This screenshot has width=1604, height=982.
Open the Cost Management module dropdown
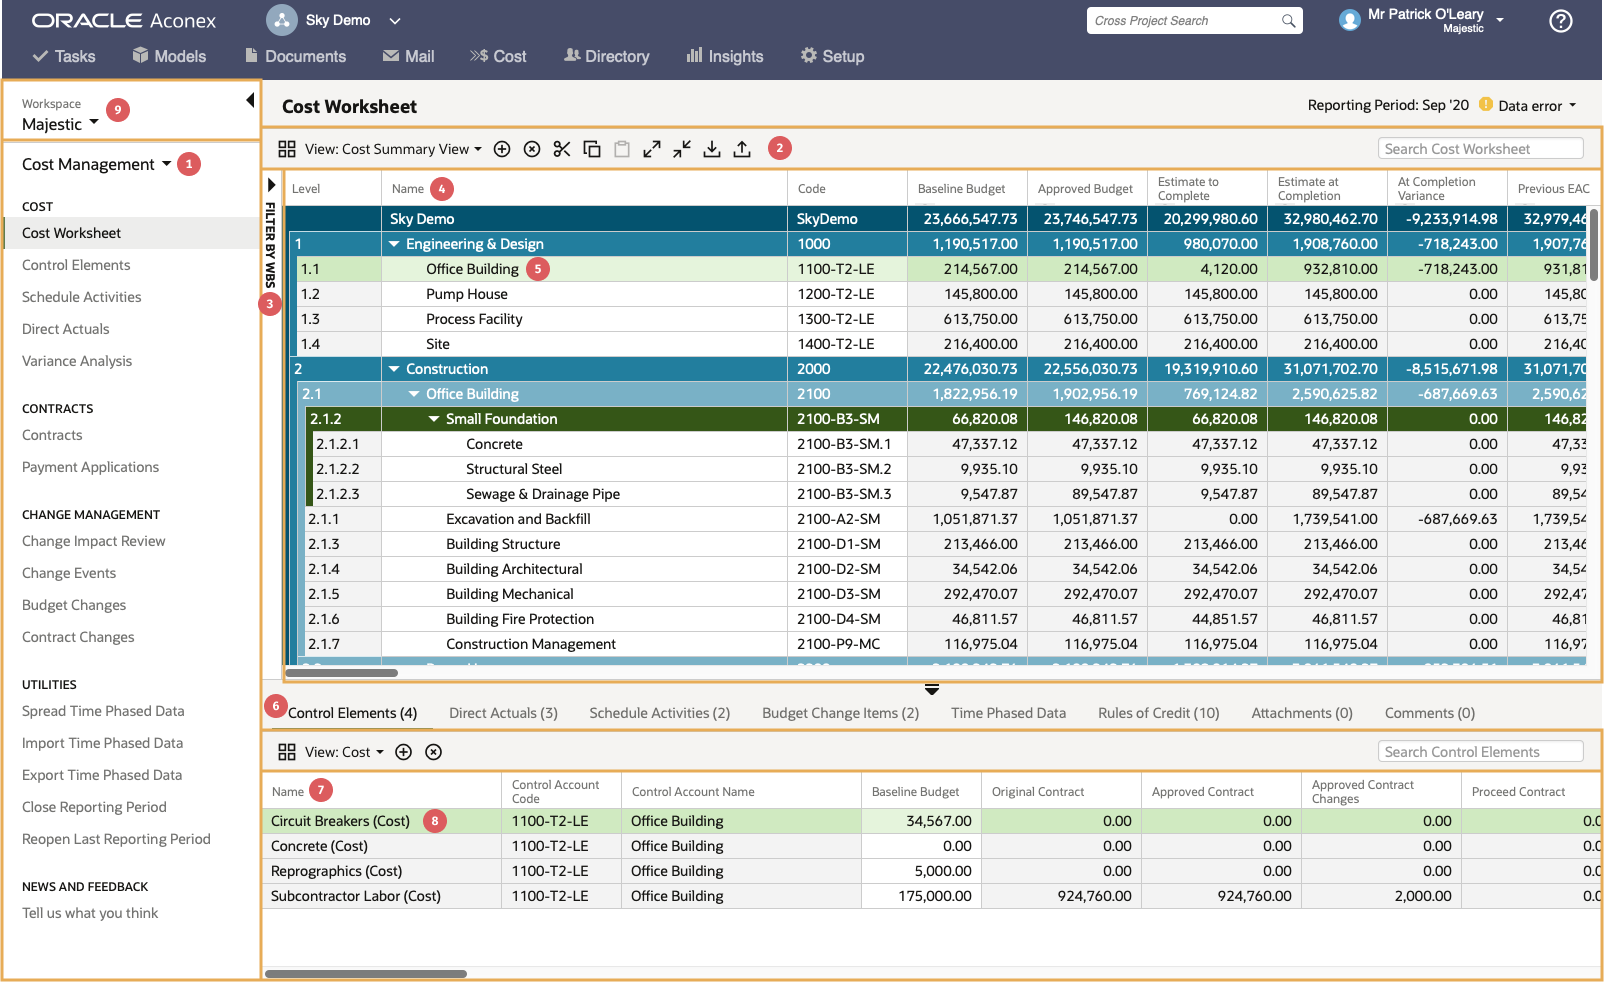click(x=97, y=164)
